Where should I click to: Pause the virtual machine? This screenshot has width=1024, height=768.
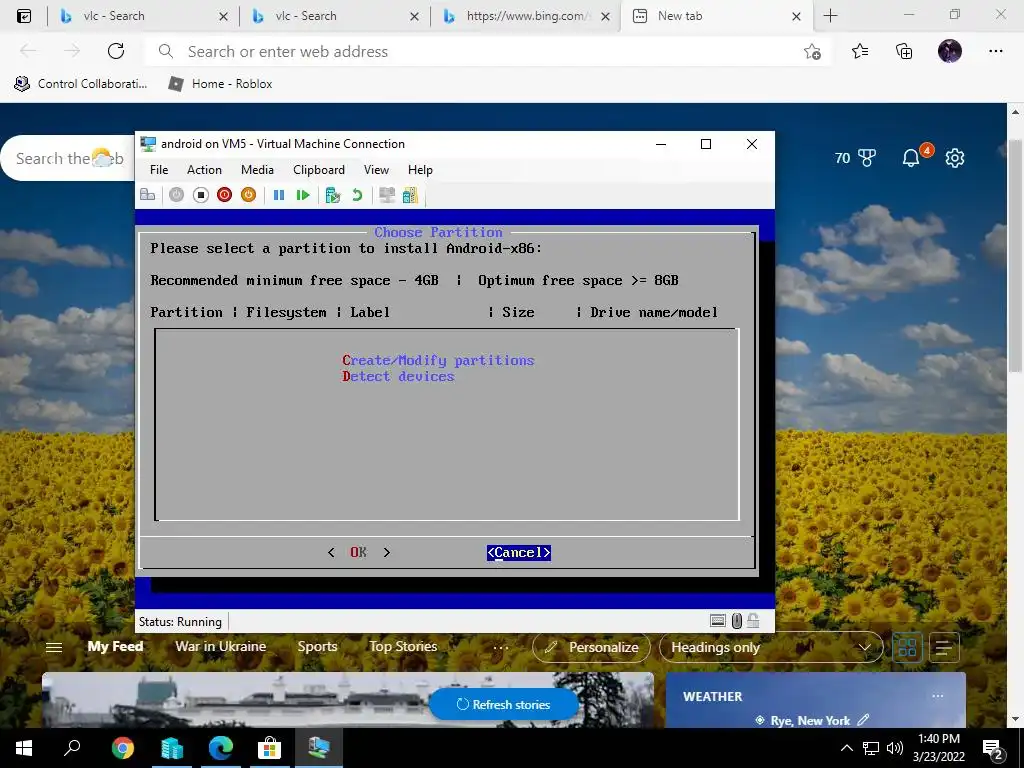click(279, 195)
